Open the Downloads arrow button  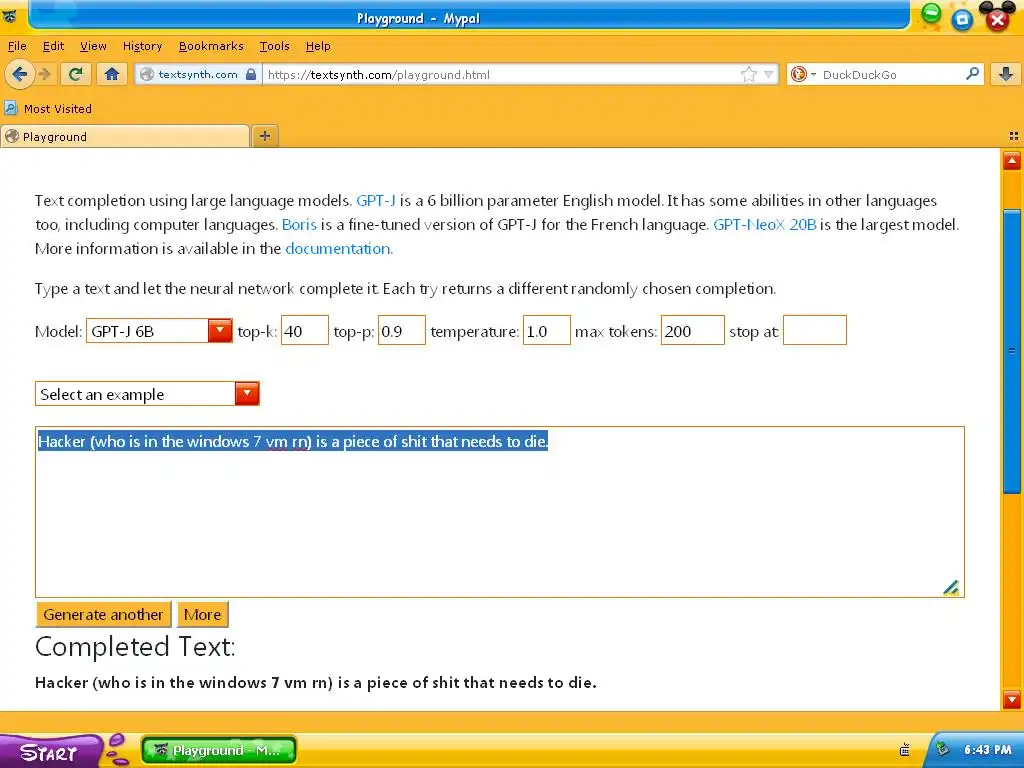point(1006,74)
